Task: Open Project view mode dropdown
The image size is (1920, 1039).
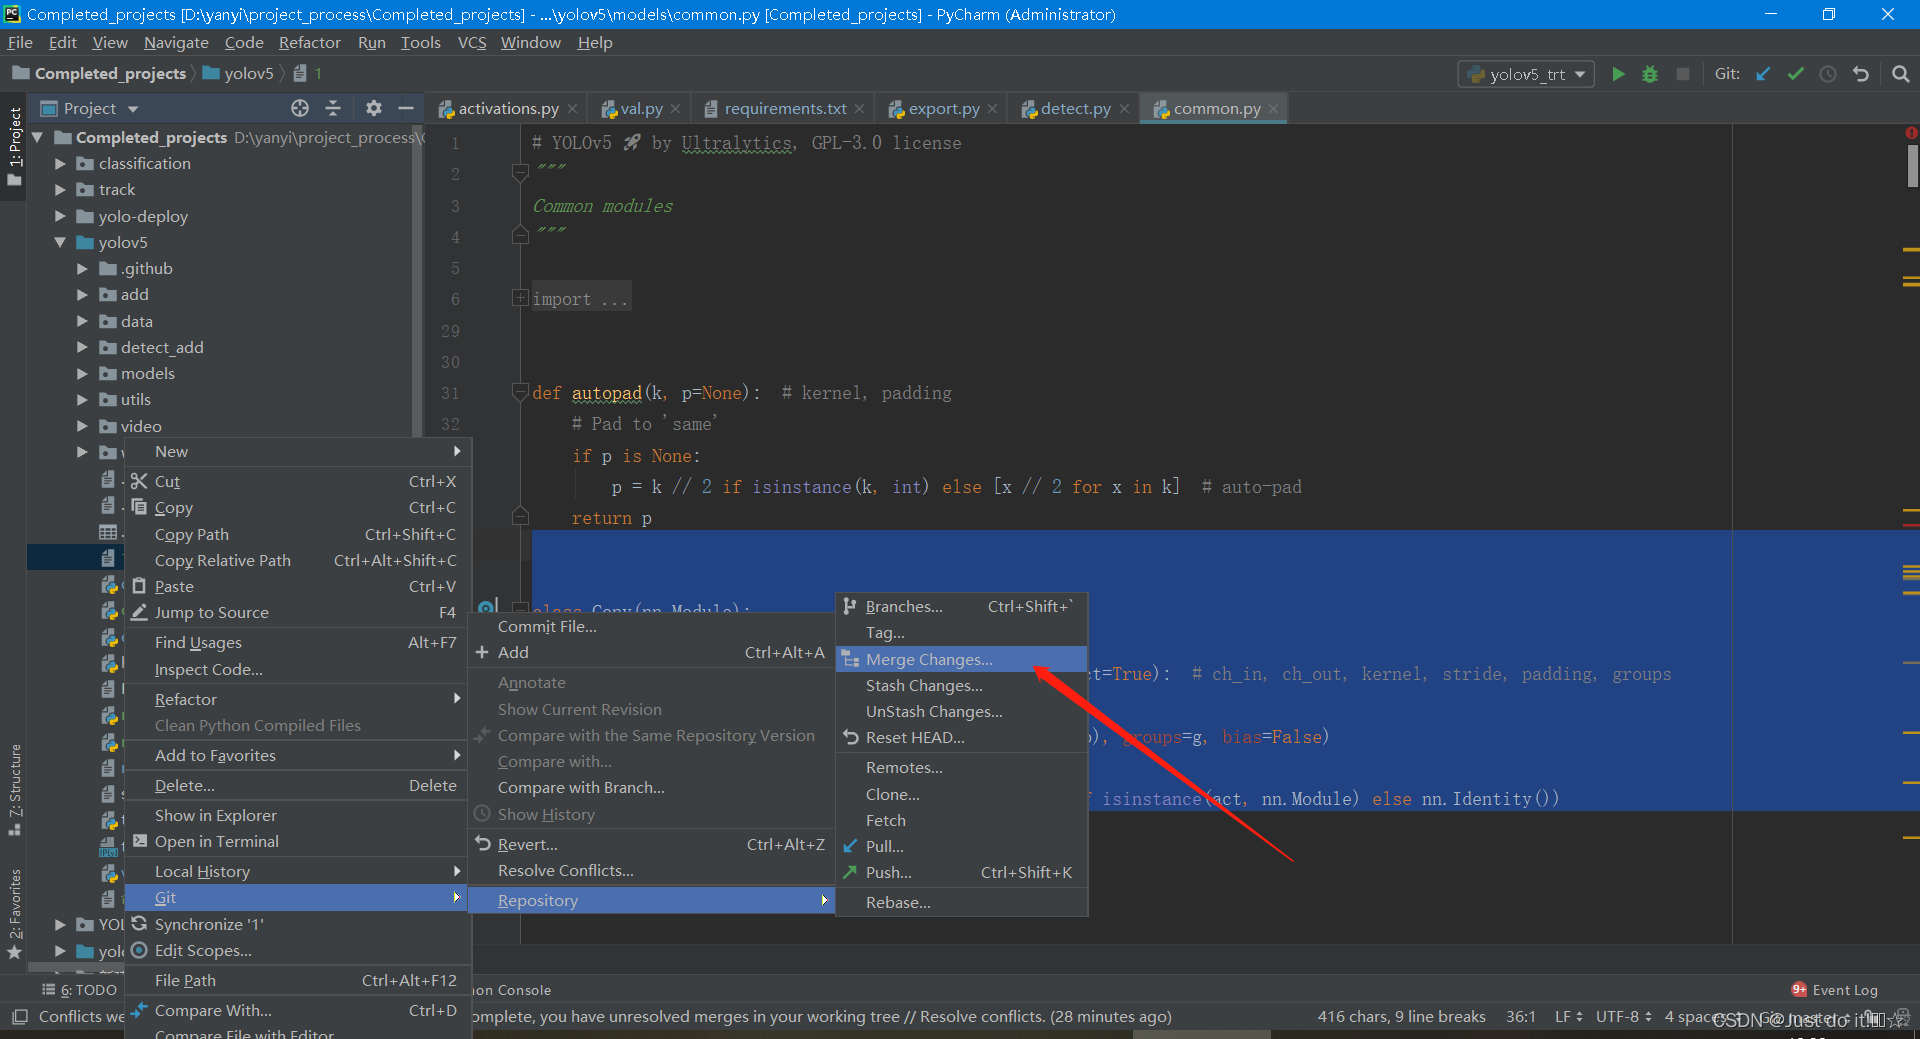Action: tap(133, 109)
